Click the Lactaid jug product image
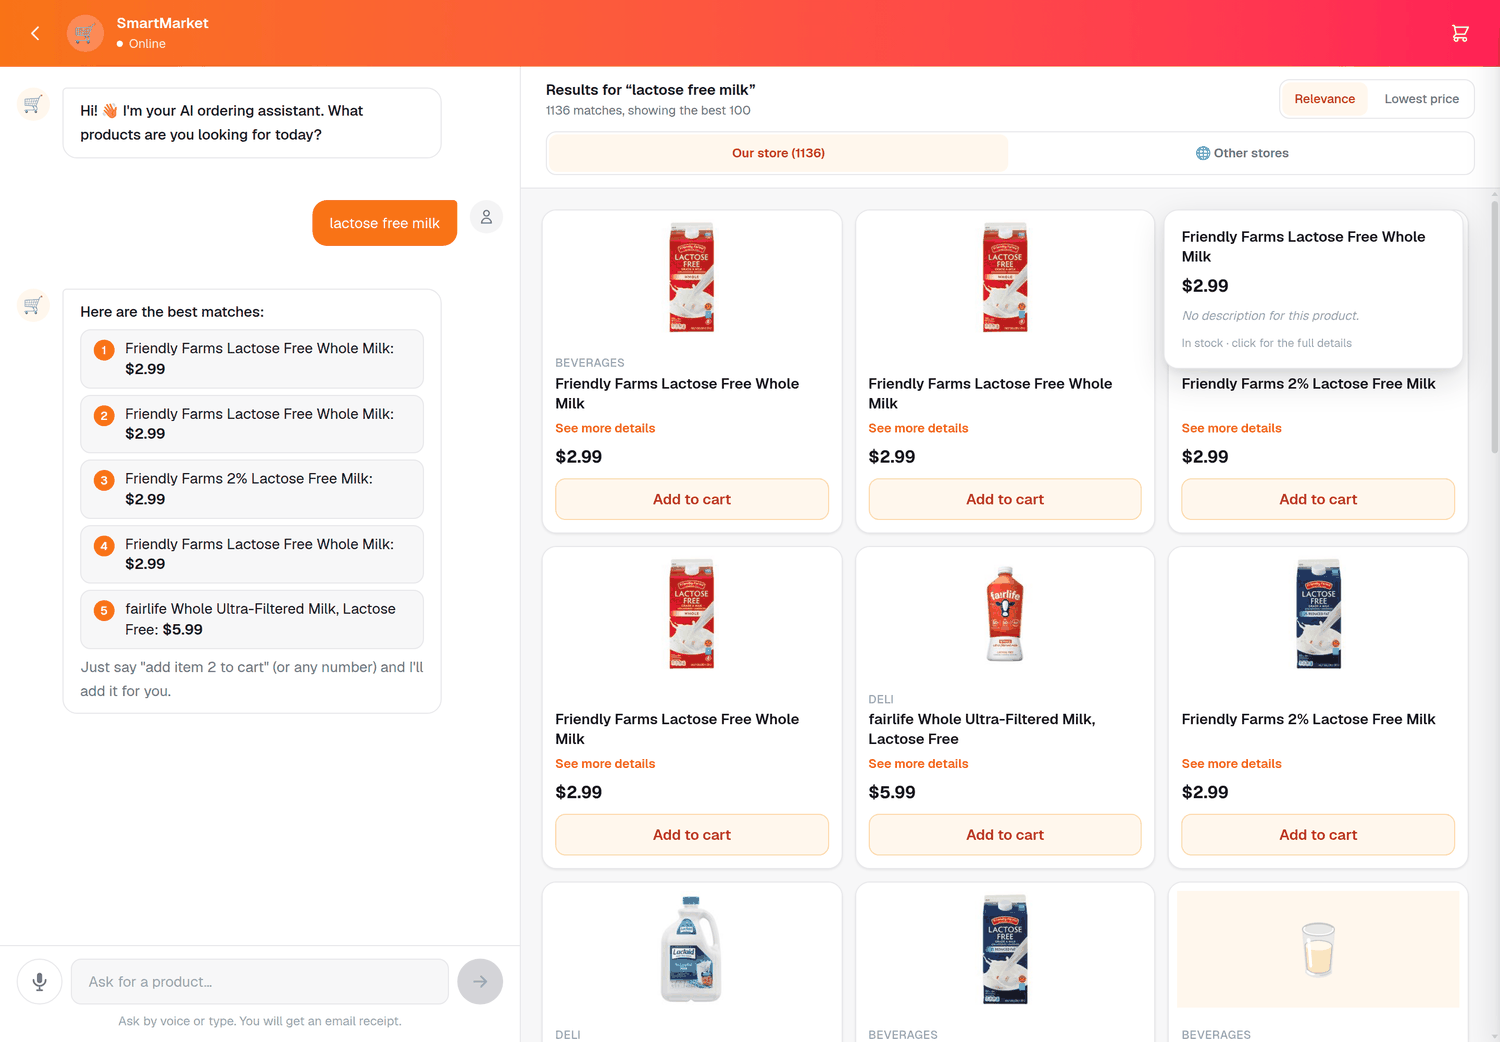The height and width of the screenshot is (1042, 1500). [692, 949]
